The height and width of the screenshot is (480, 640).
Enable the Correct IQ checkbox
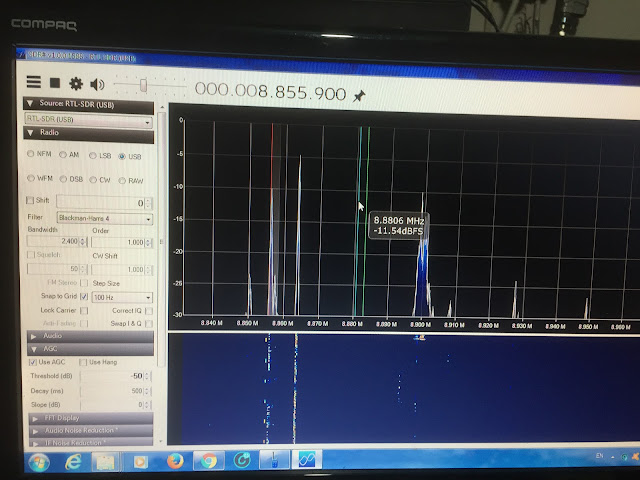click(x=149, y=311)
